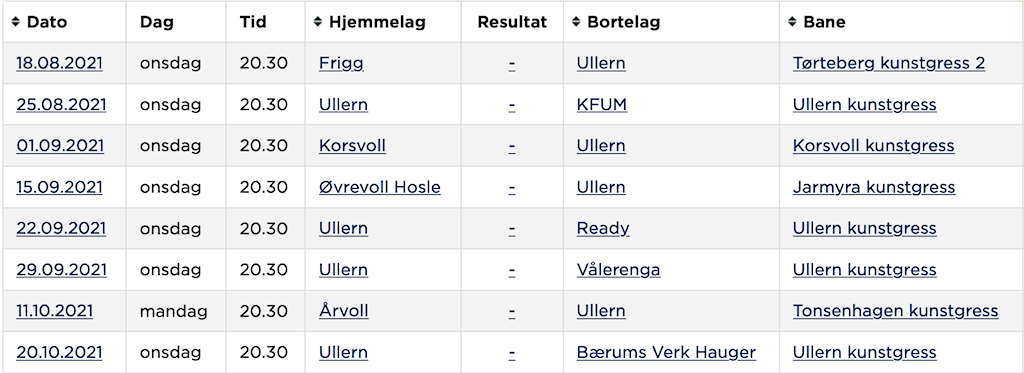Open Tørteberg kunstgress 2 venue

(889, 63)
